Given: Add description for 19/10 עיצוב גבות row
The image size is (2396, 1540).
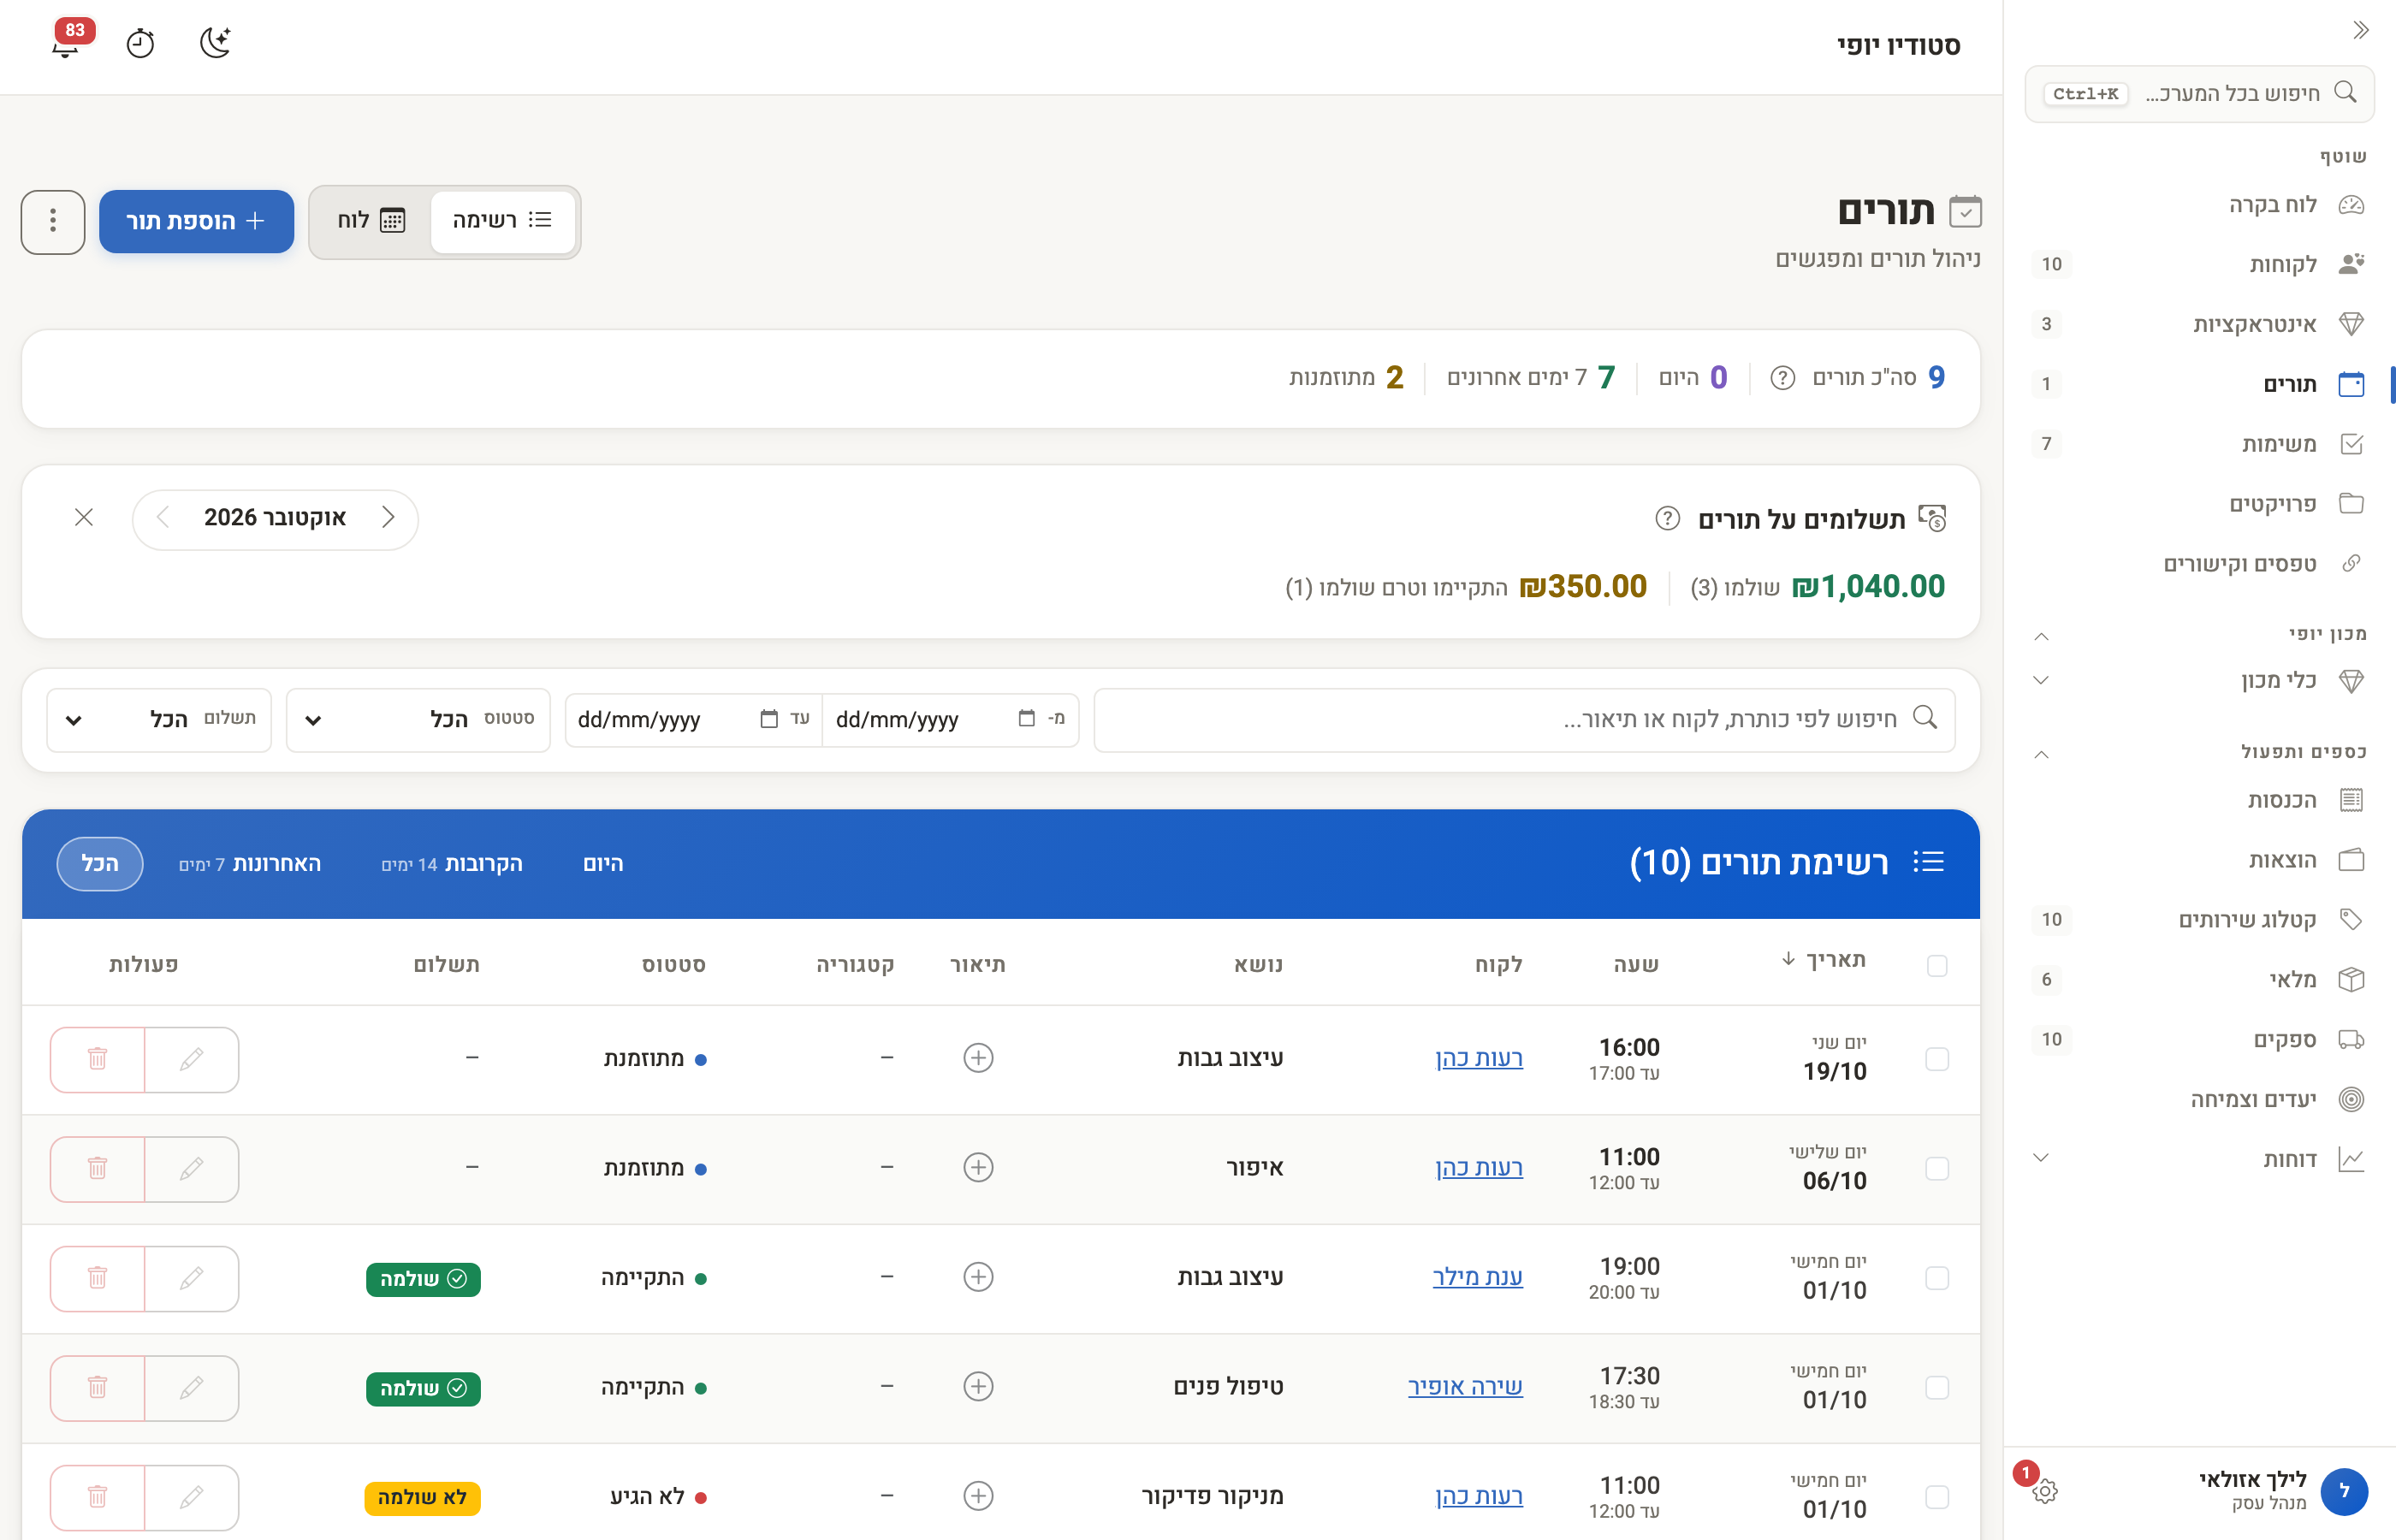Looking at the screenshot, I should coord(978,1058).
